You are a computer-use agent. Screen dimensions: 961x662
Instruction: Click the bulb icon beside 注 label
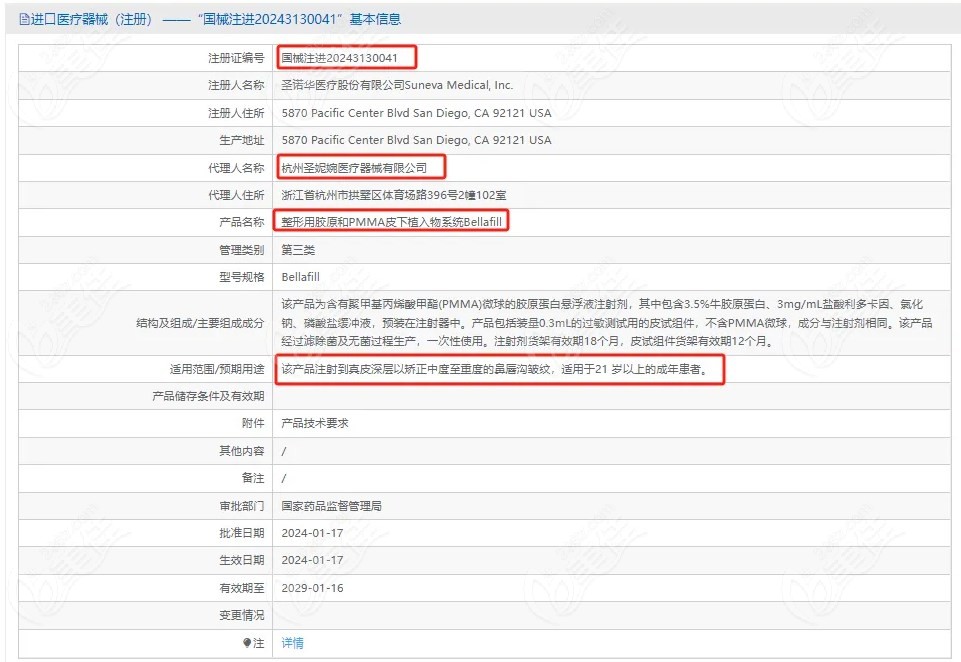(247, 643)
